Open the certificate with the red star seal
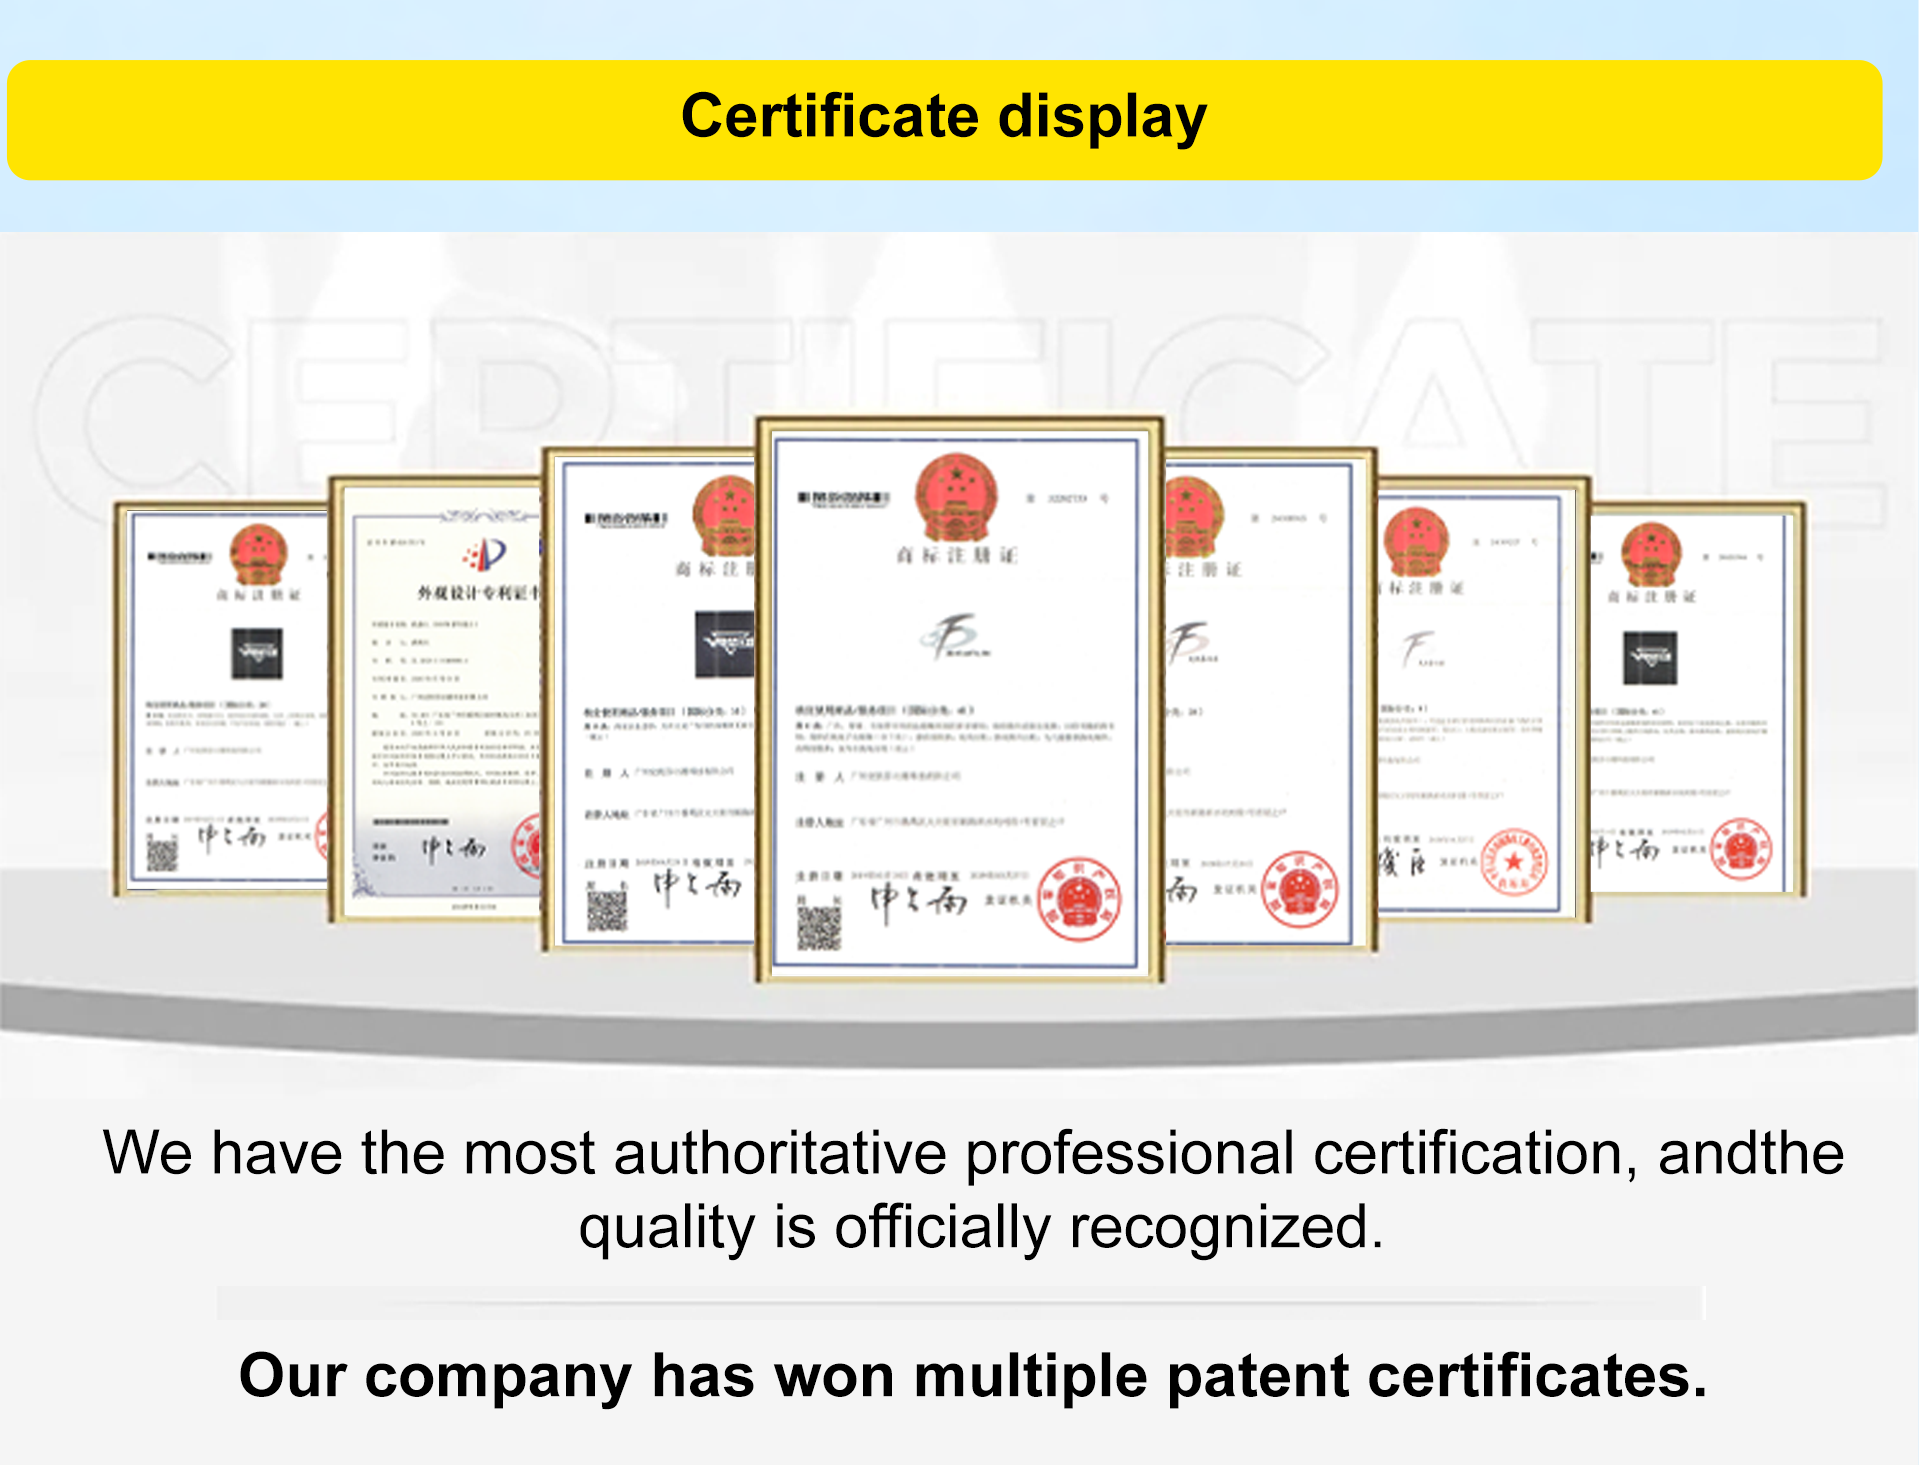 [x=1483, y=698]
